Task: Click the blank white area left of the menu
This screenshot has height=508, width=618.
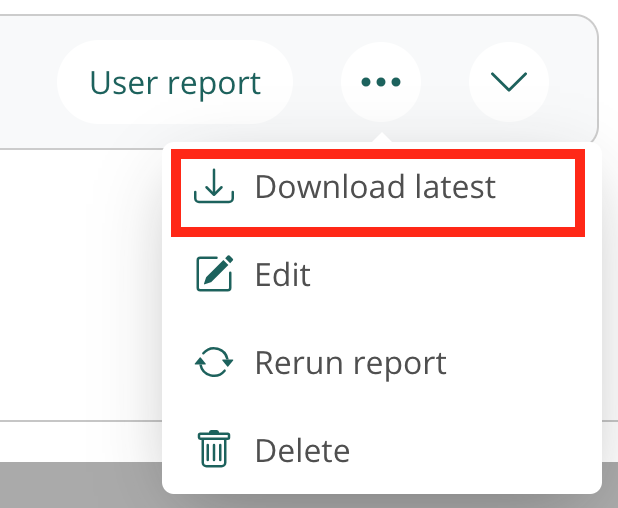Action: coord(80,280)
